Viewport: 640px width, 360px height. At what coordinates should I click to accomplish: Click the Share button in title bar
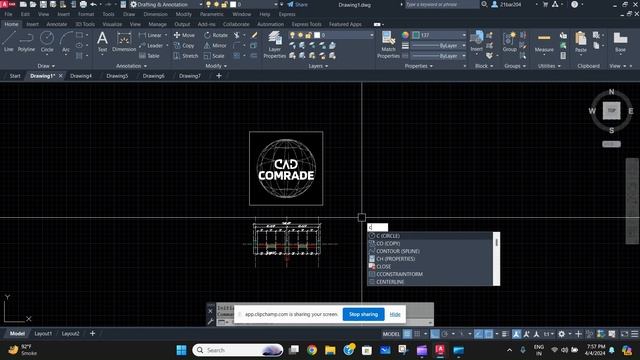[298, 4]
